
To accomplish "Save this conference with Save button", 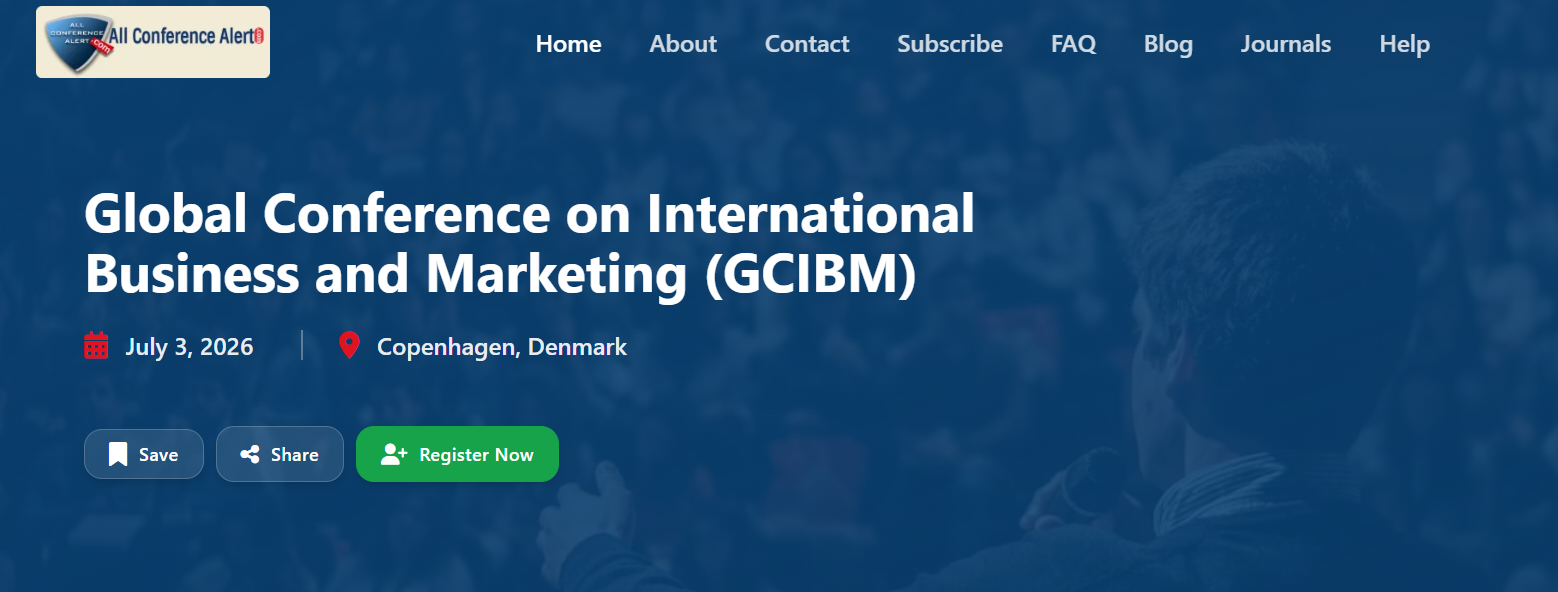I will coord(144,455).
